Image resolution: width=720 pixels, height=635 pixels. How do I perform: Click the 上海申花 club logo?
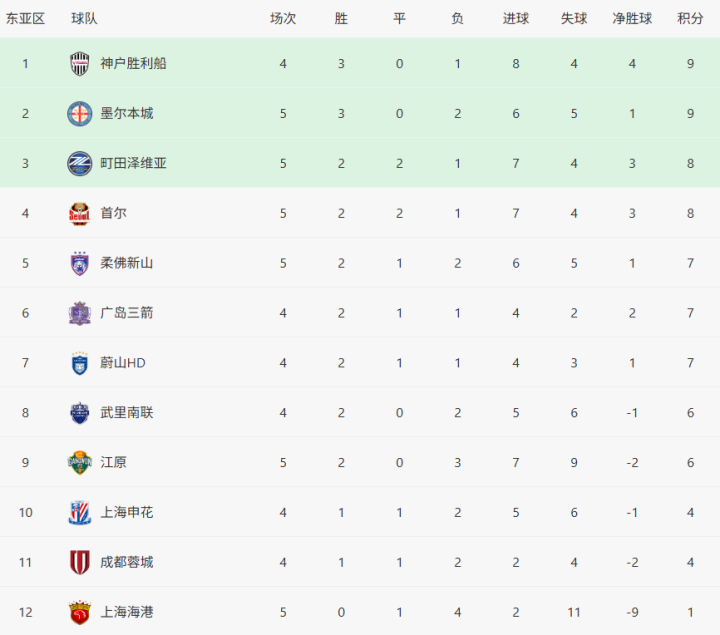click(80, 513)
